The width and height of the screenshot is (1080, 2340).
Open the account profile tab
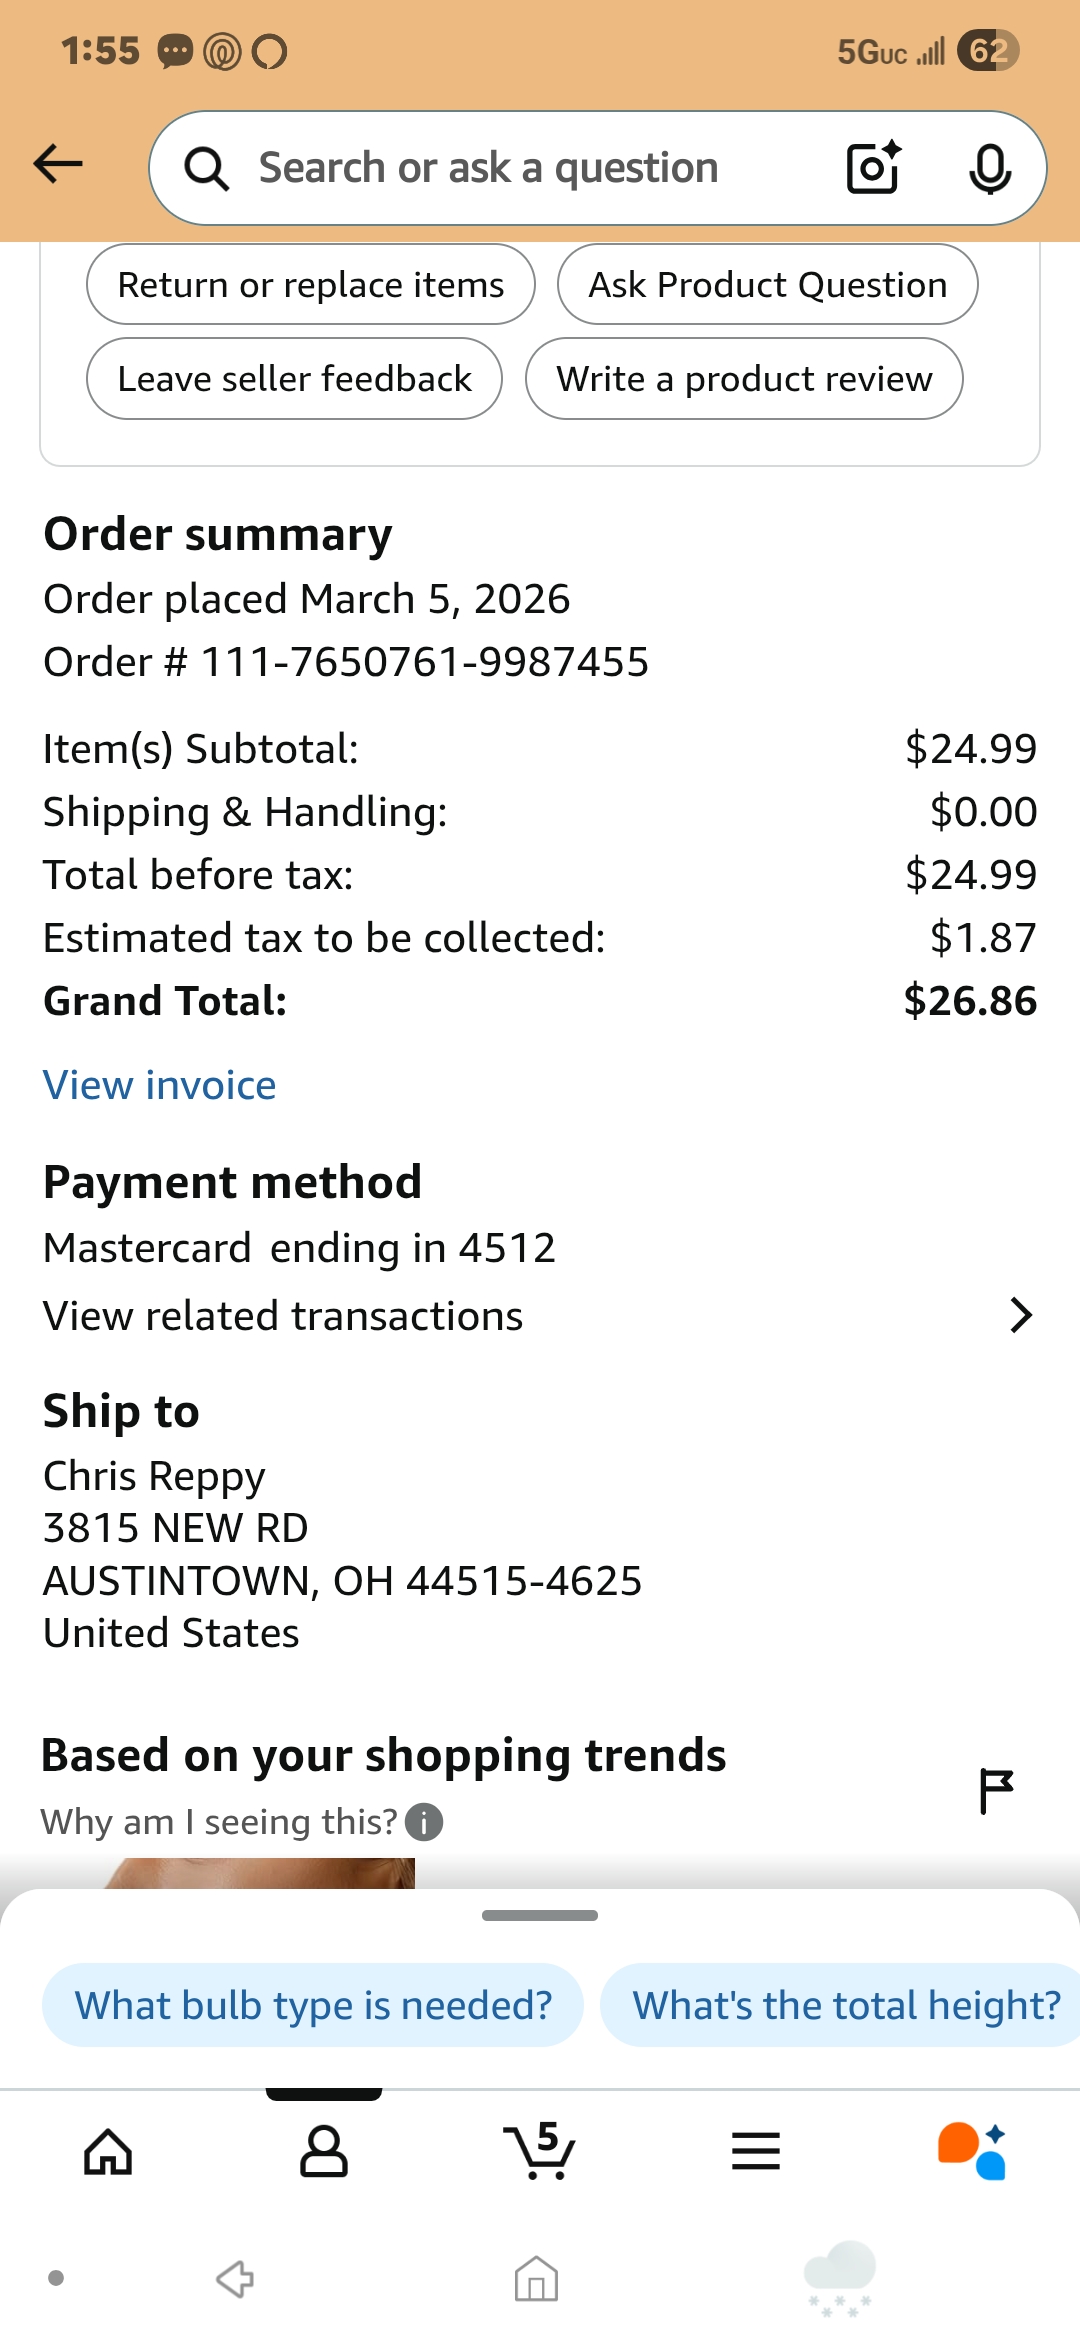324,2152
